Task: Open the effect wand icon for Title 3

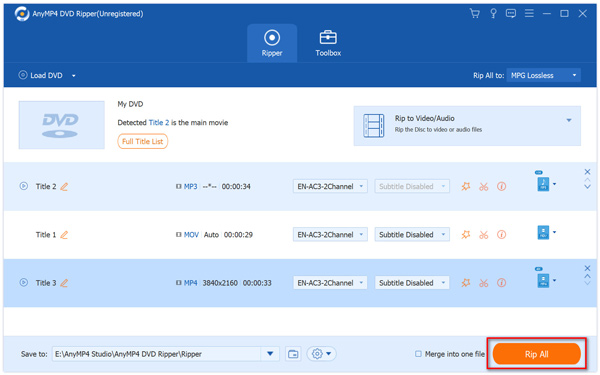Action: point(466,283)
